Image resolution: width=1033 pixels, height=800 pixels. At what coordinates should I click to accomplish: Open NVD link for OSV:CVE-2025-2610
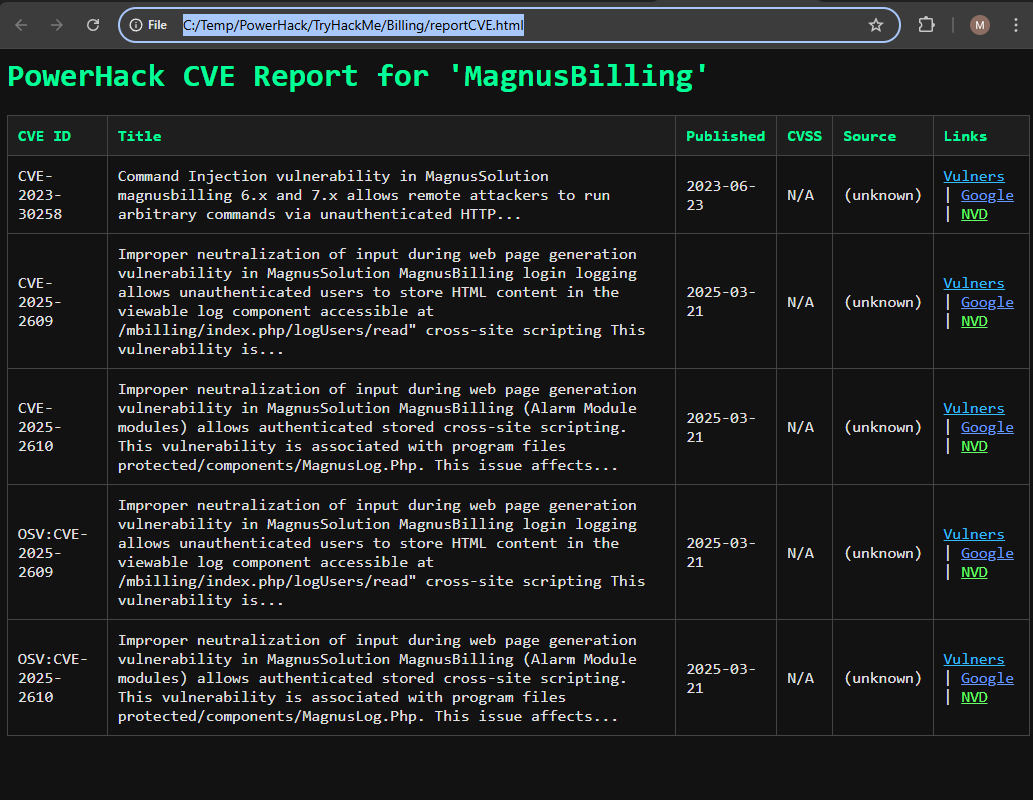pos(973,697)
